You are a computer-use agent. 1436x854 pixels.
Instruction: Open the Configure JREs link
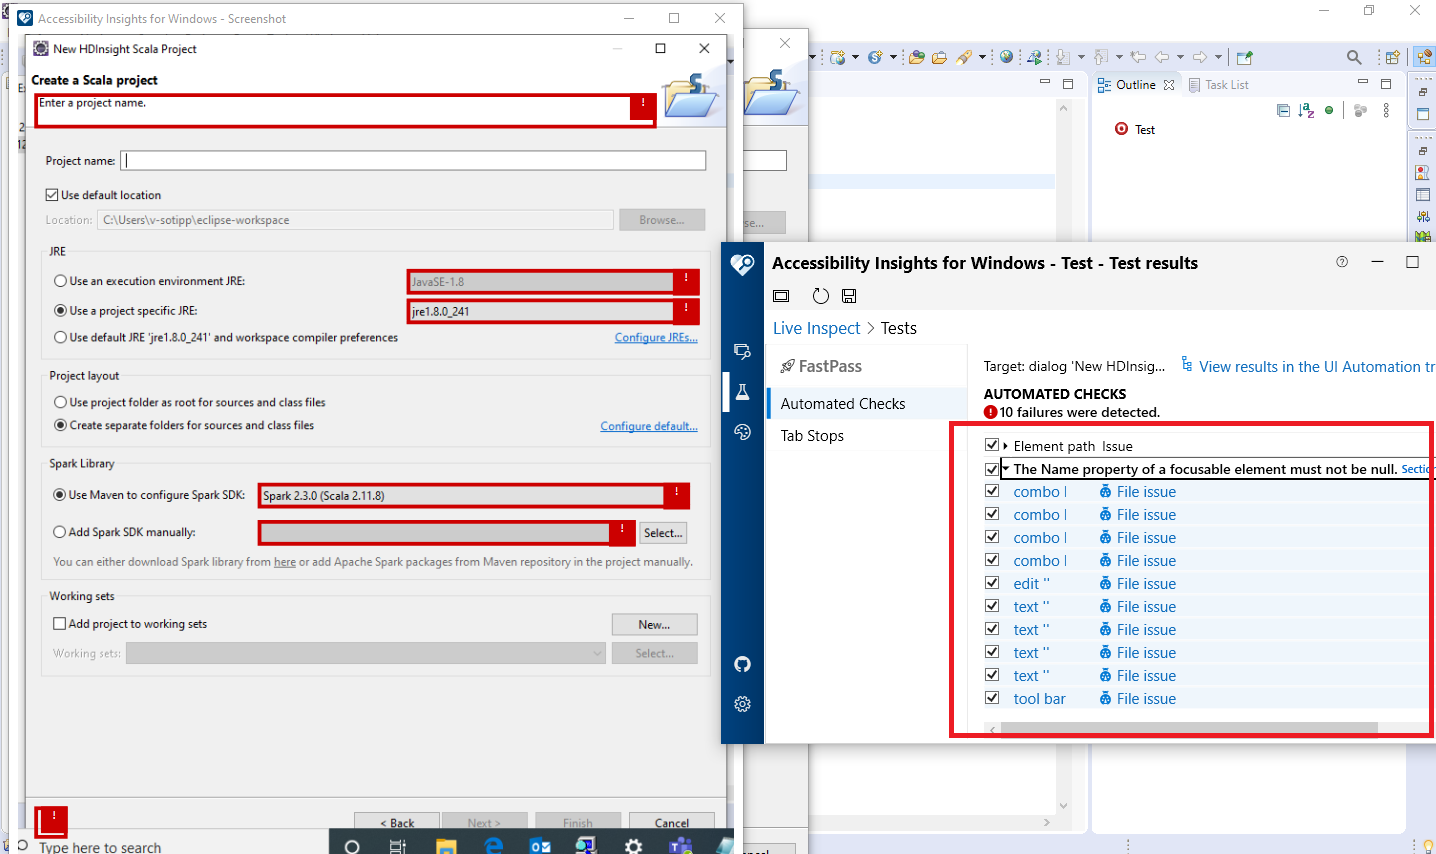[x=655, y=337]
